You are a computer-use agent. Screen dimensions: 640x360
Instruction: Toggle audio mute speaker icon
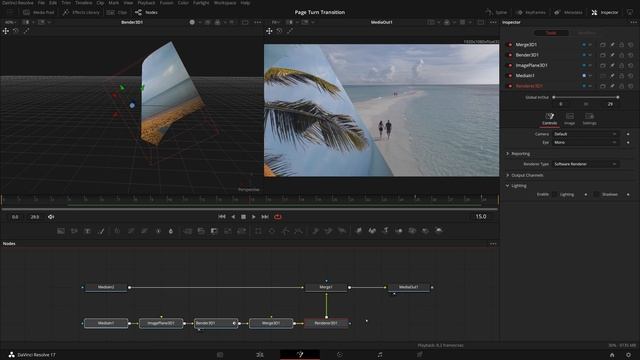tap(51, 217)
